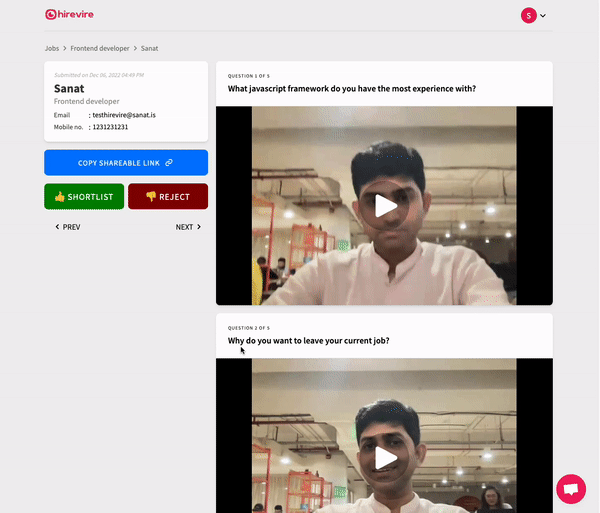
Task: Play the question 2 video answer
Action: click(384, 457)
